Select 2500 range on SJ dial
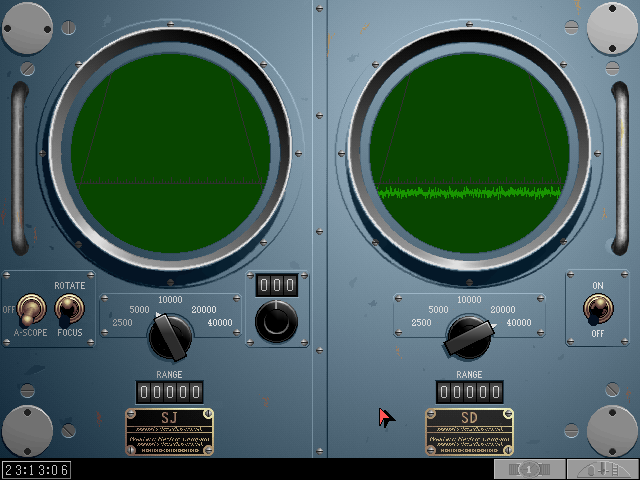 click(123, 323)
